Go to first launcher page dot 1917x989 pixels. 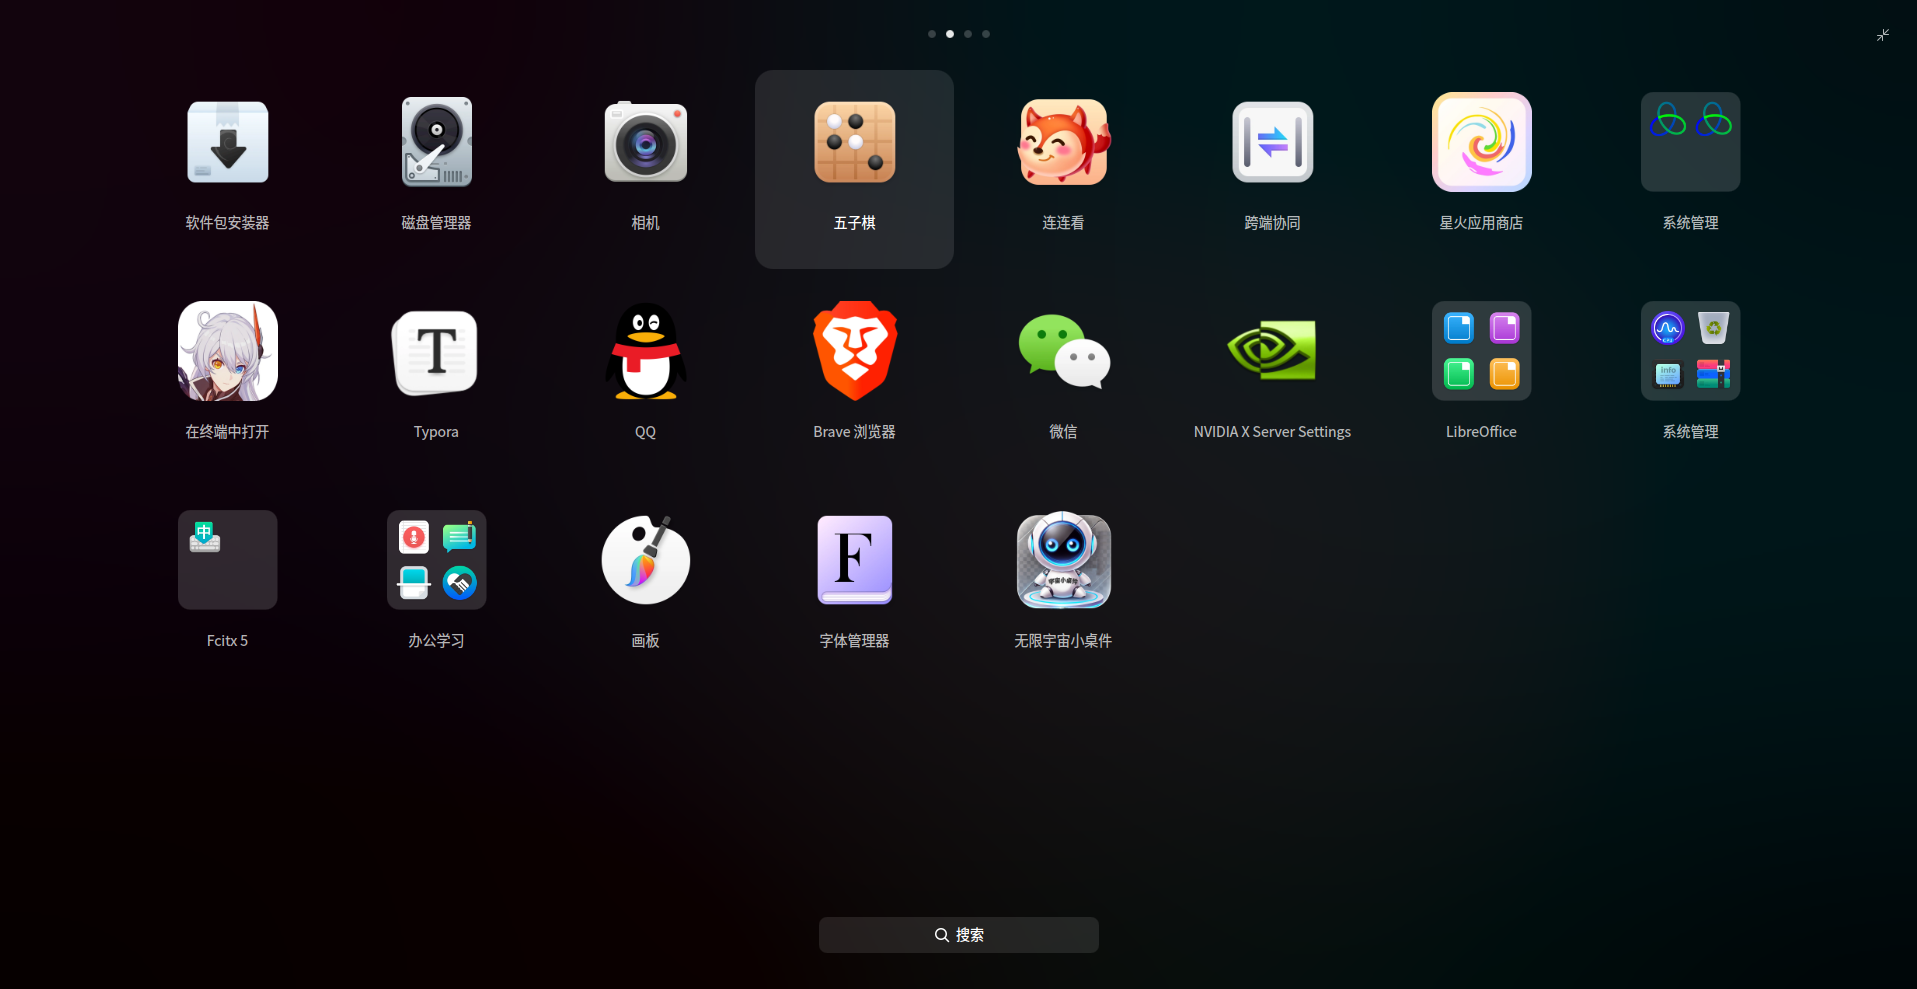[x=932, y=34]
